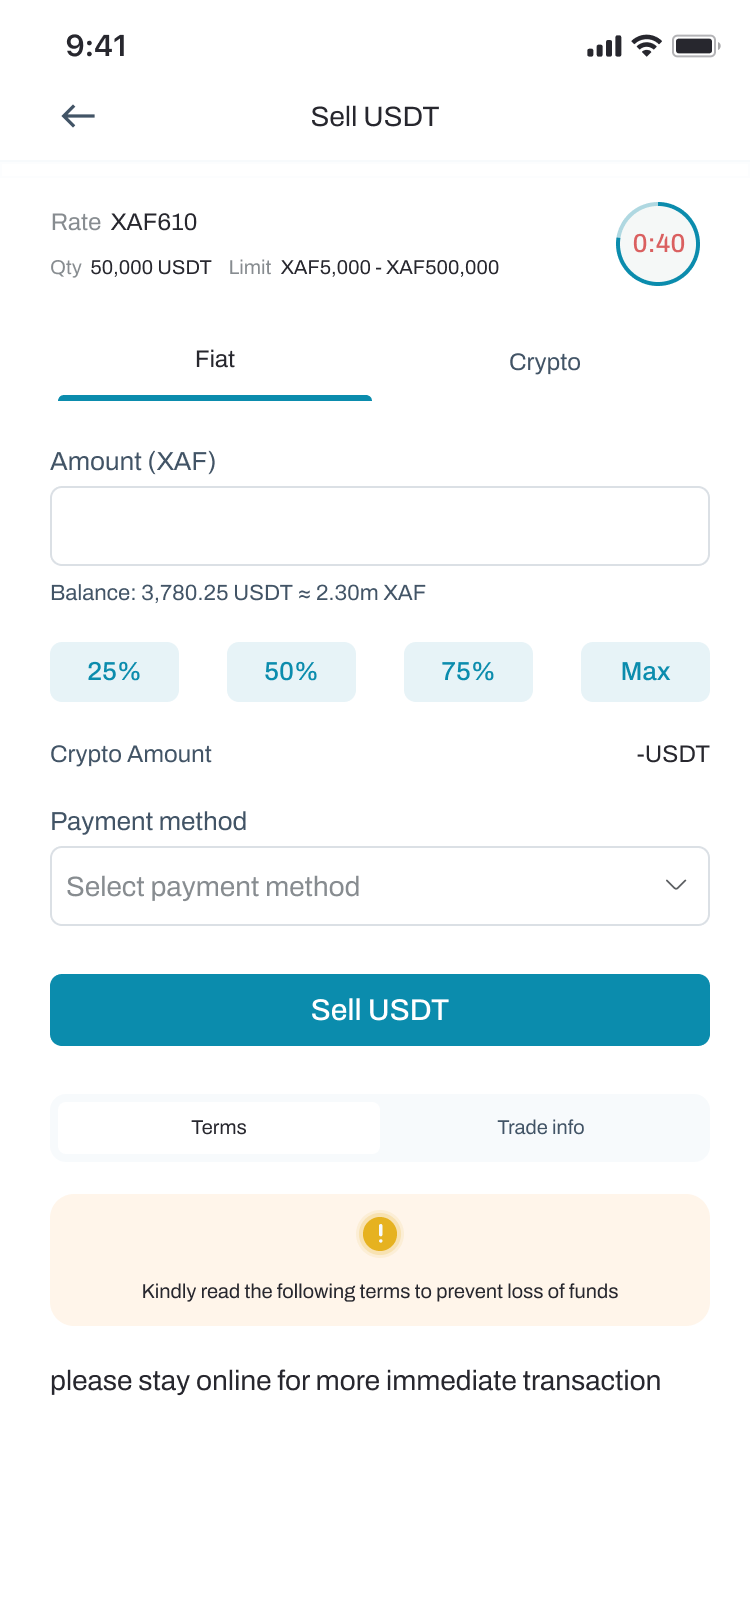Screen dimensions: 750x1624
Task: Tap the balance text below amount field
Action: (x=238, y=593)
